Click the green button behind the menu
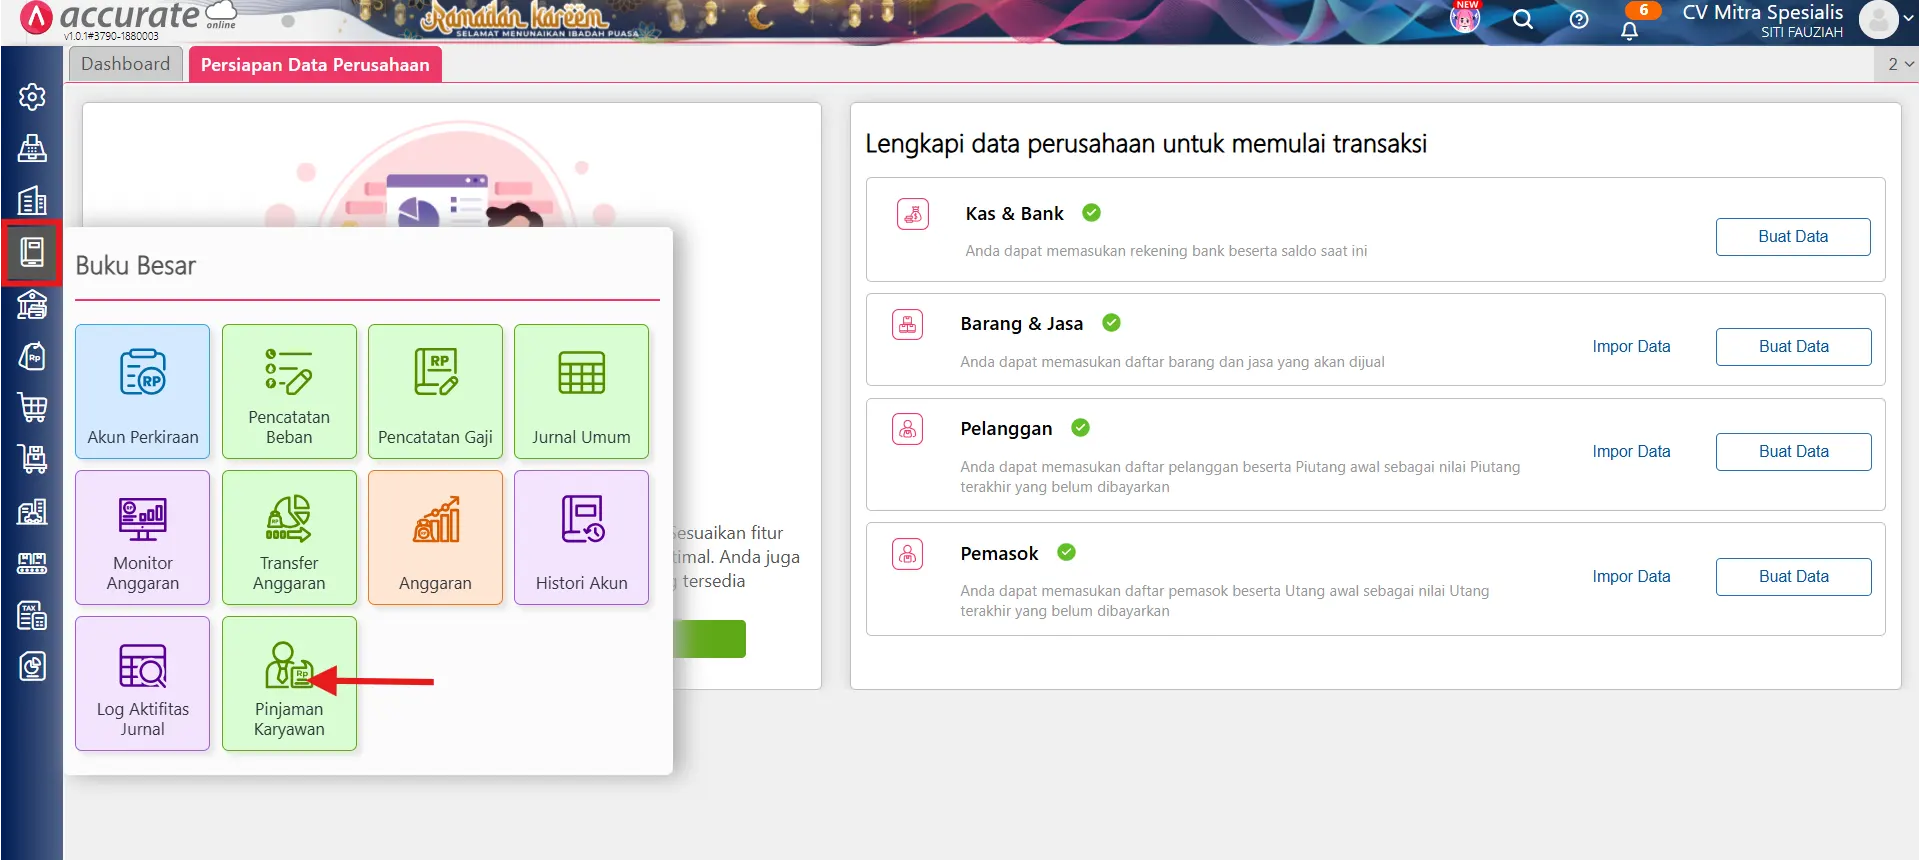 [x=710, y=639]
